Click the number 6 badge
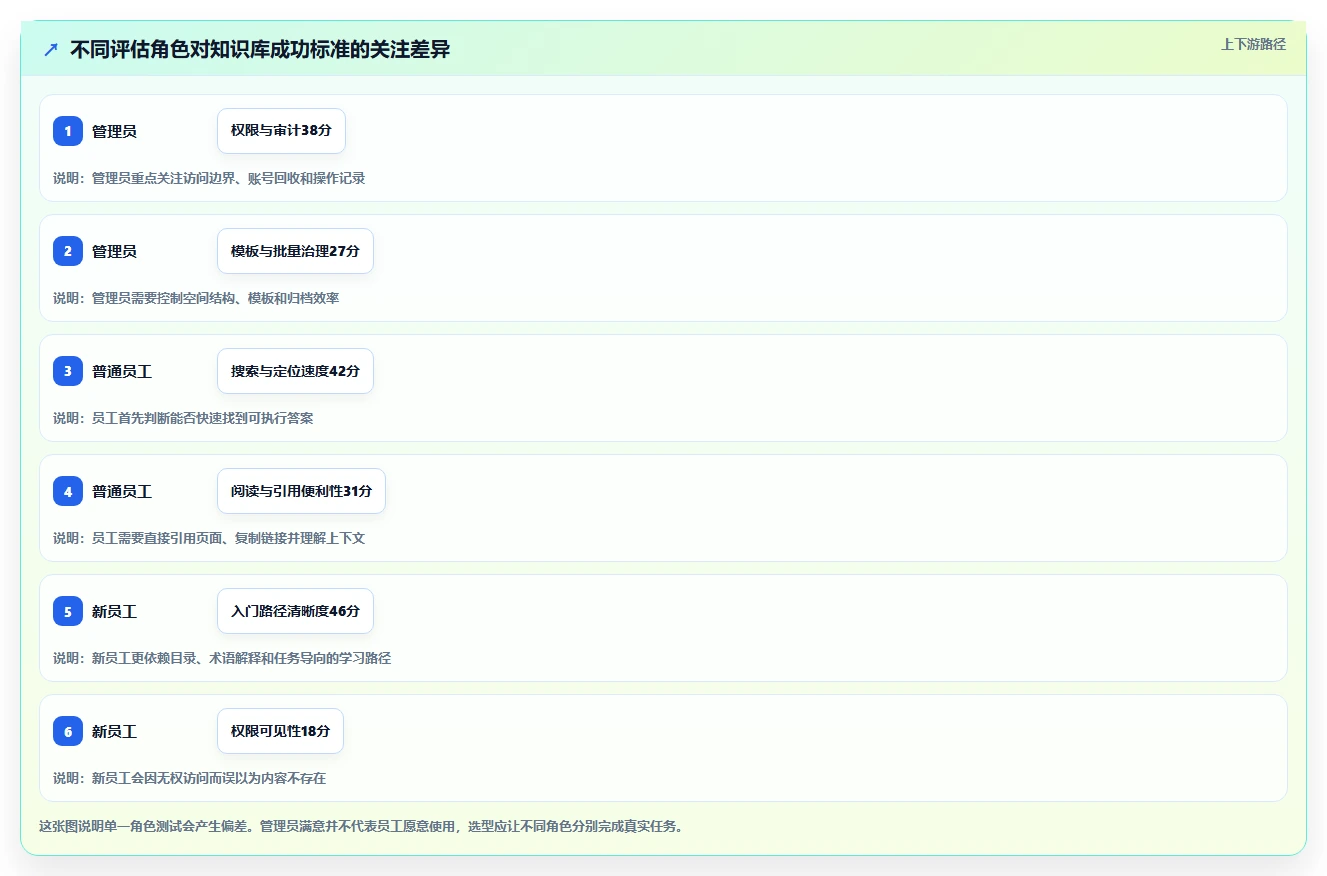 coord(68,731)
